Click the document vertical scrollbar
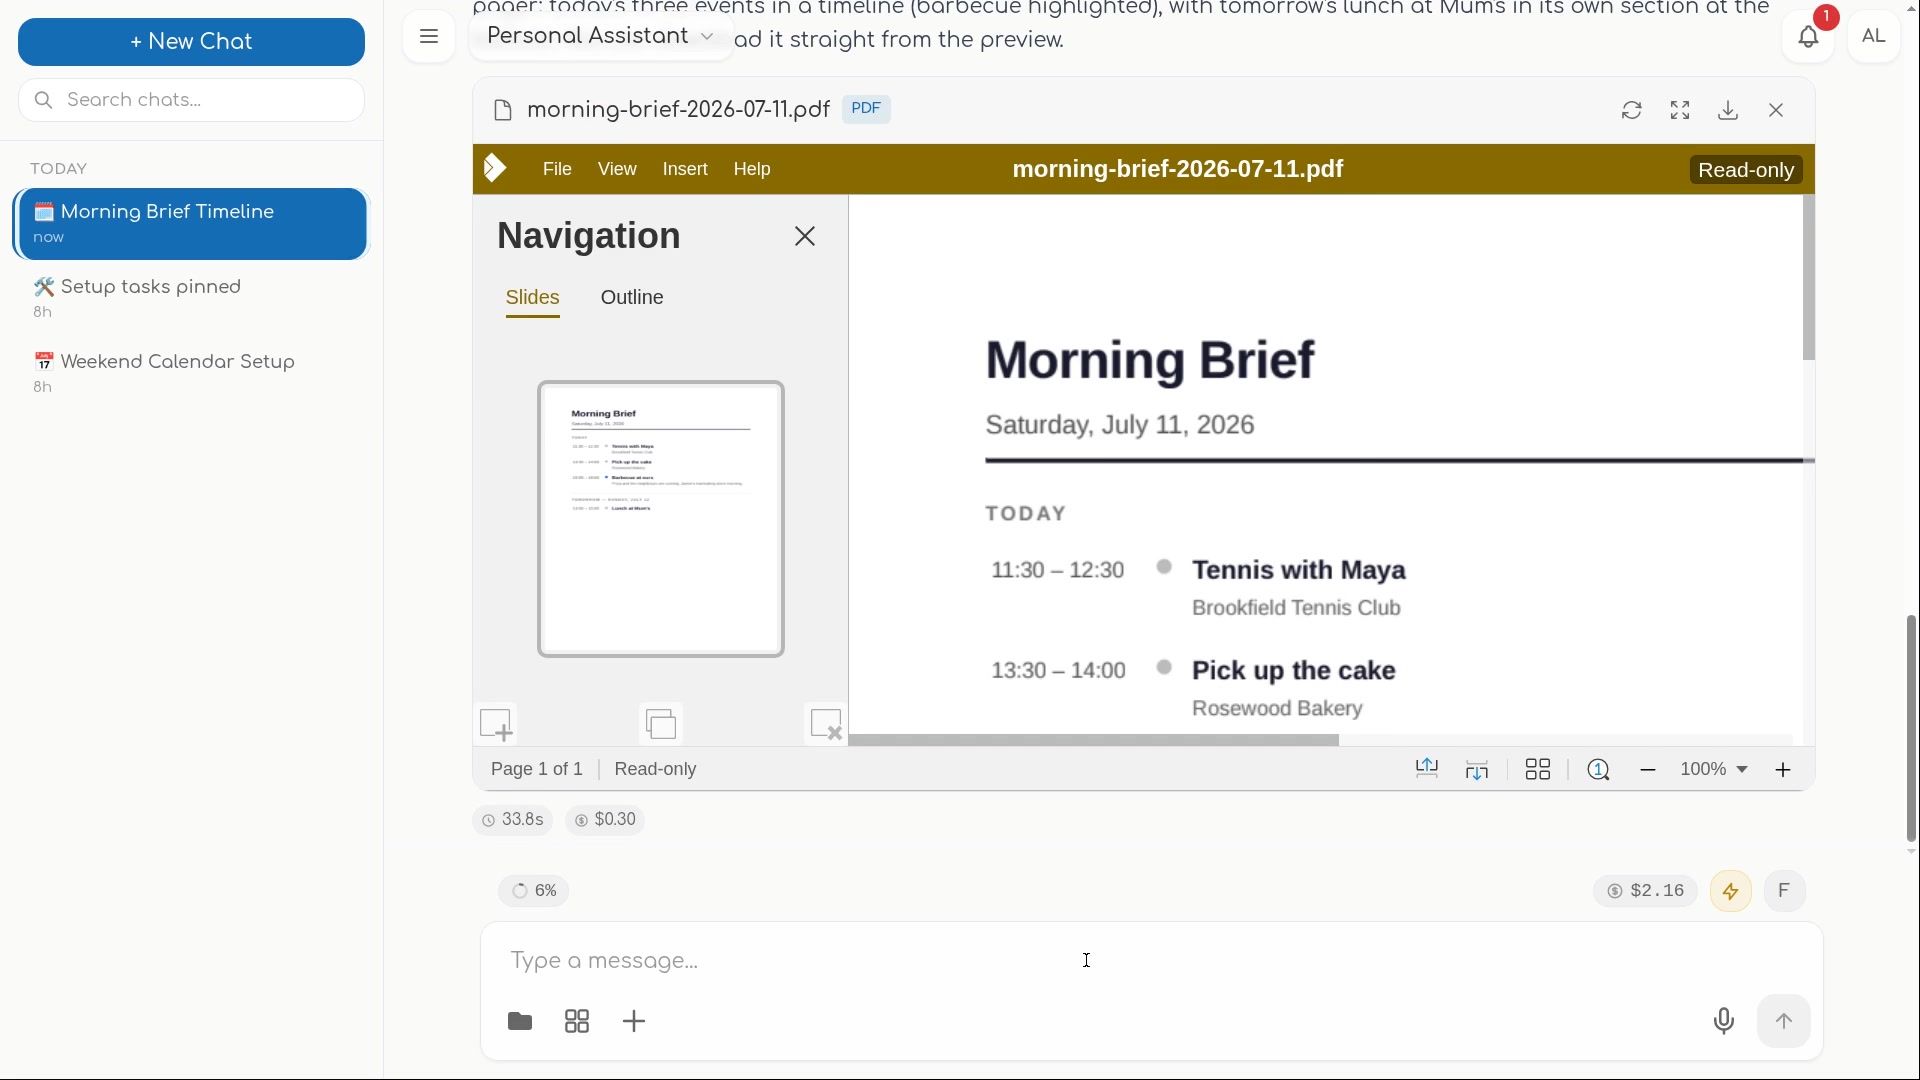Viewport: 1920px width, 1080px height. 1808,278
